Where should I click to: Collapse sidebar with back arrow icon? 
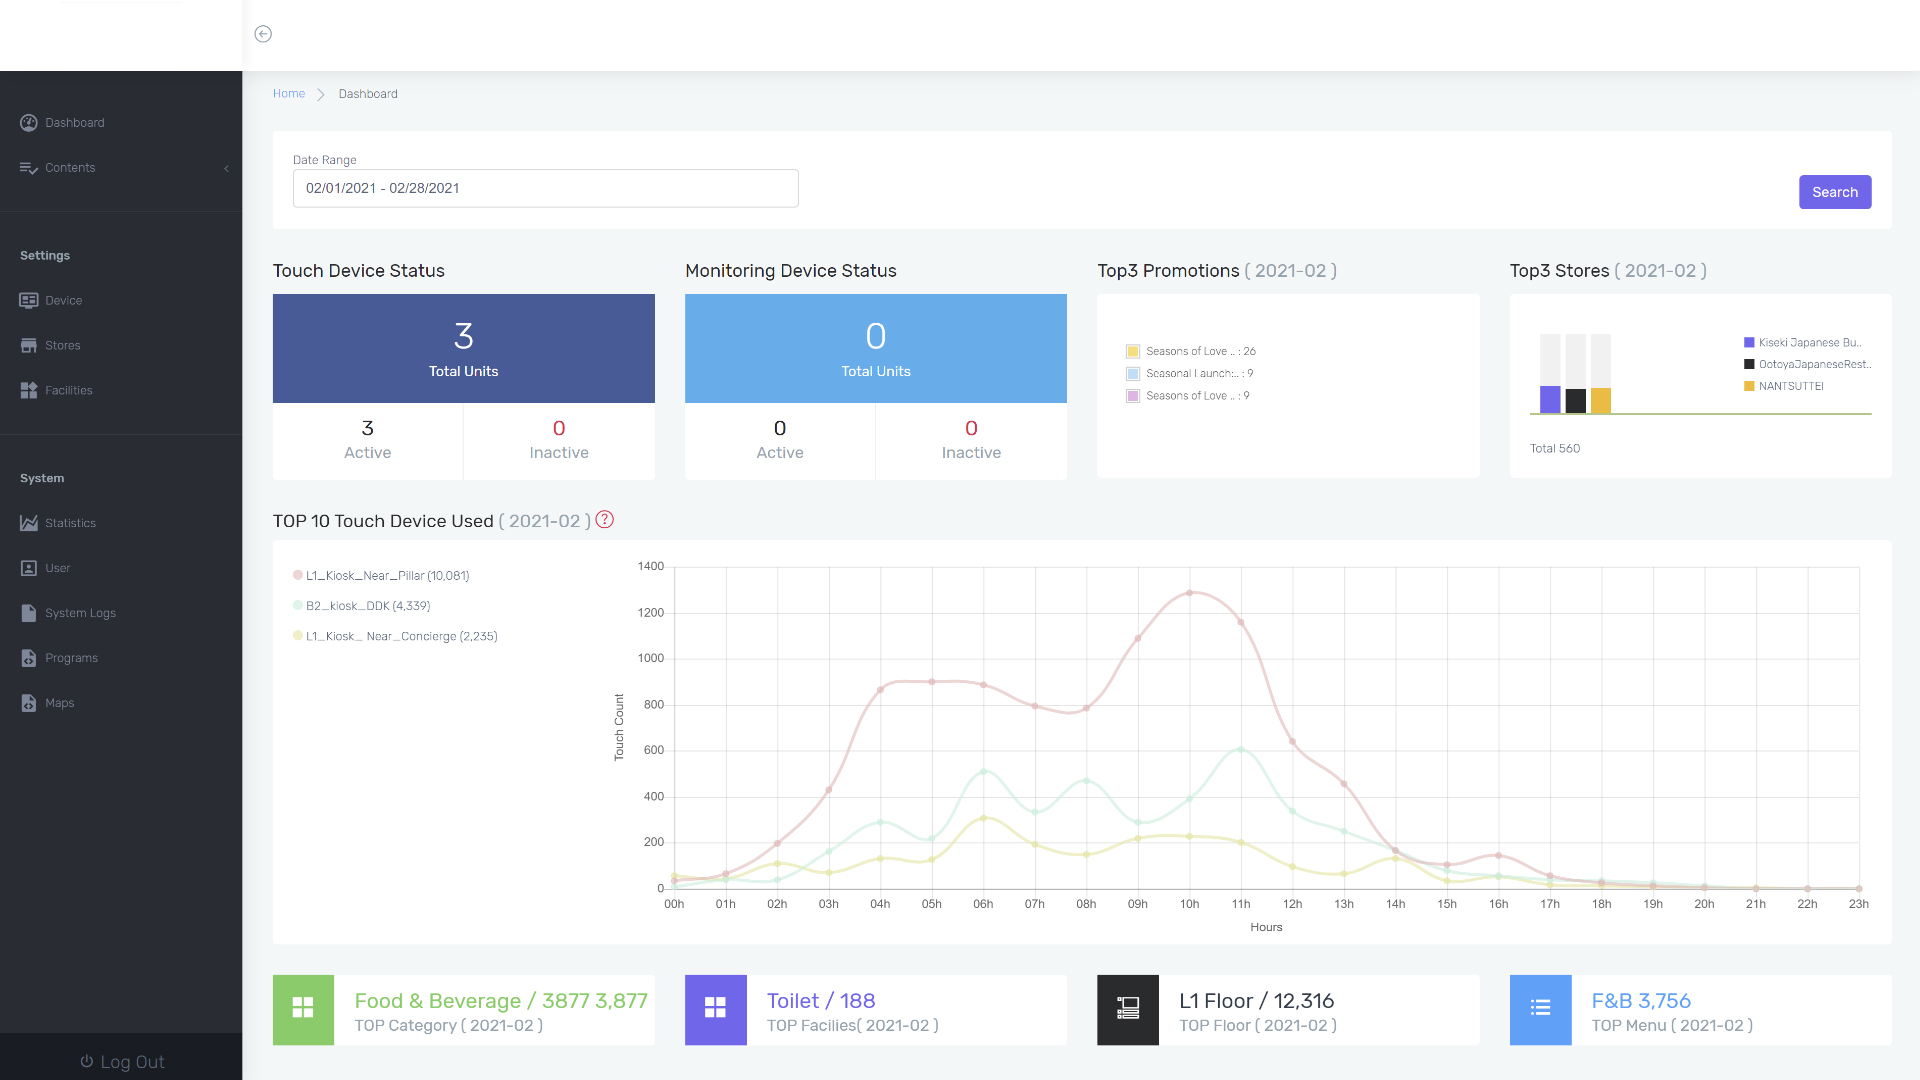(x=263, y=34)
